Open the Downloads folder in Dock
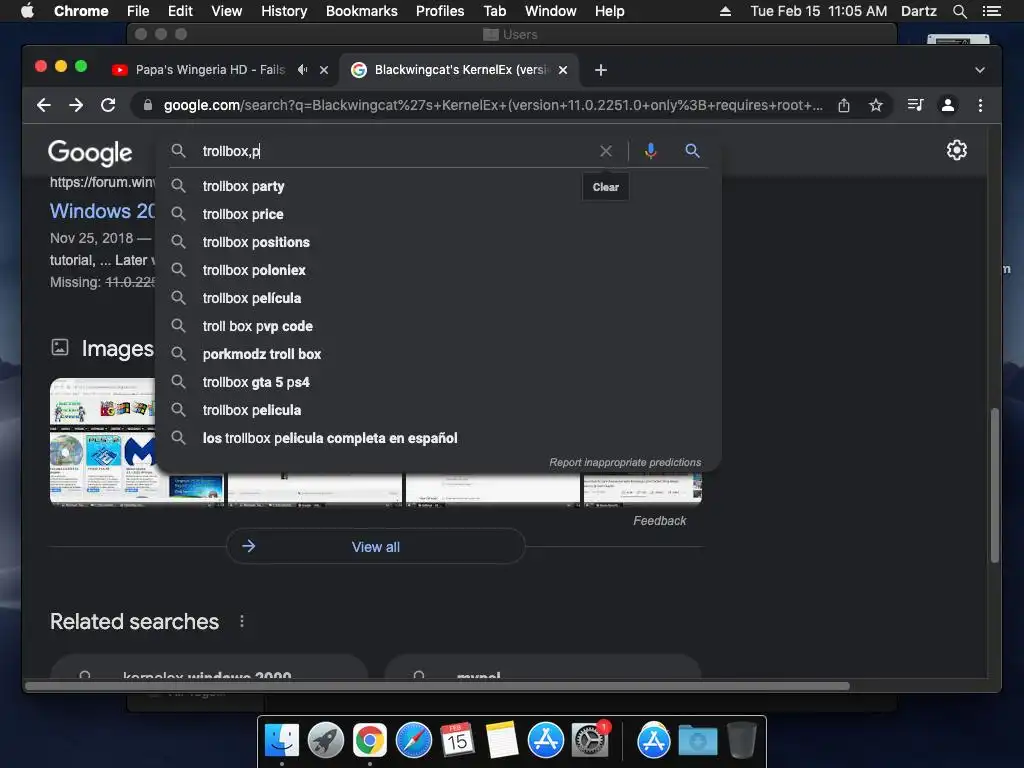 point(697,741)
